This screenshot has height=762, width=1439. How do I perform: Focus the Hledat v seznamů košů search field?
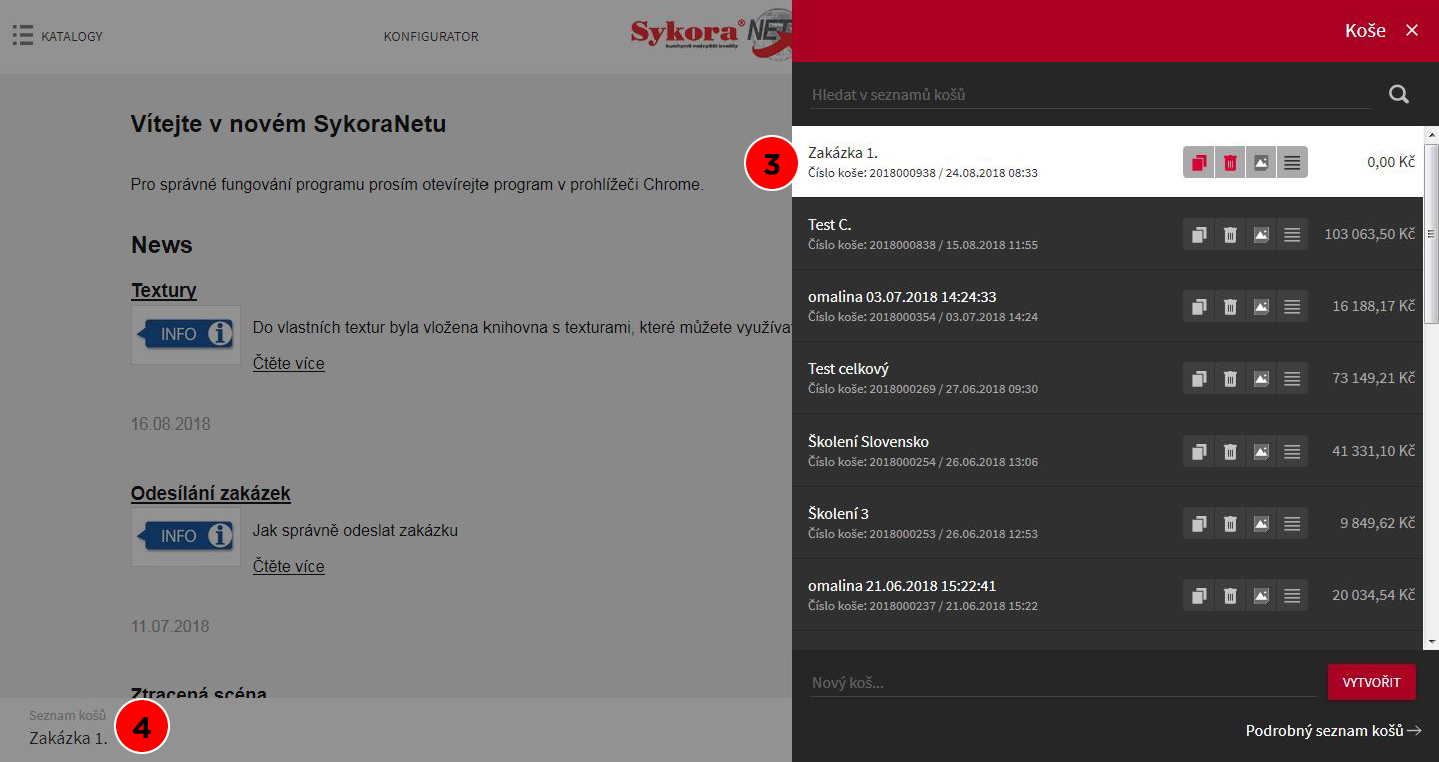click(1090, 95)
